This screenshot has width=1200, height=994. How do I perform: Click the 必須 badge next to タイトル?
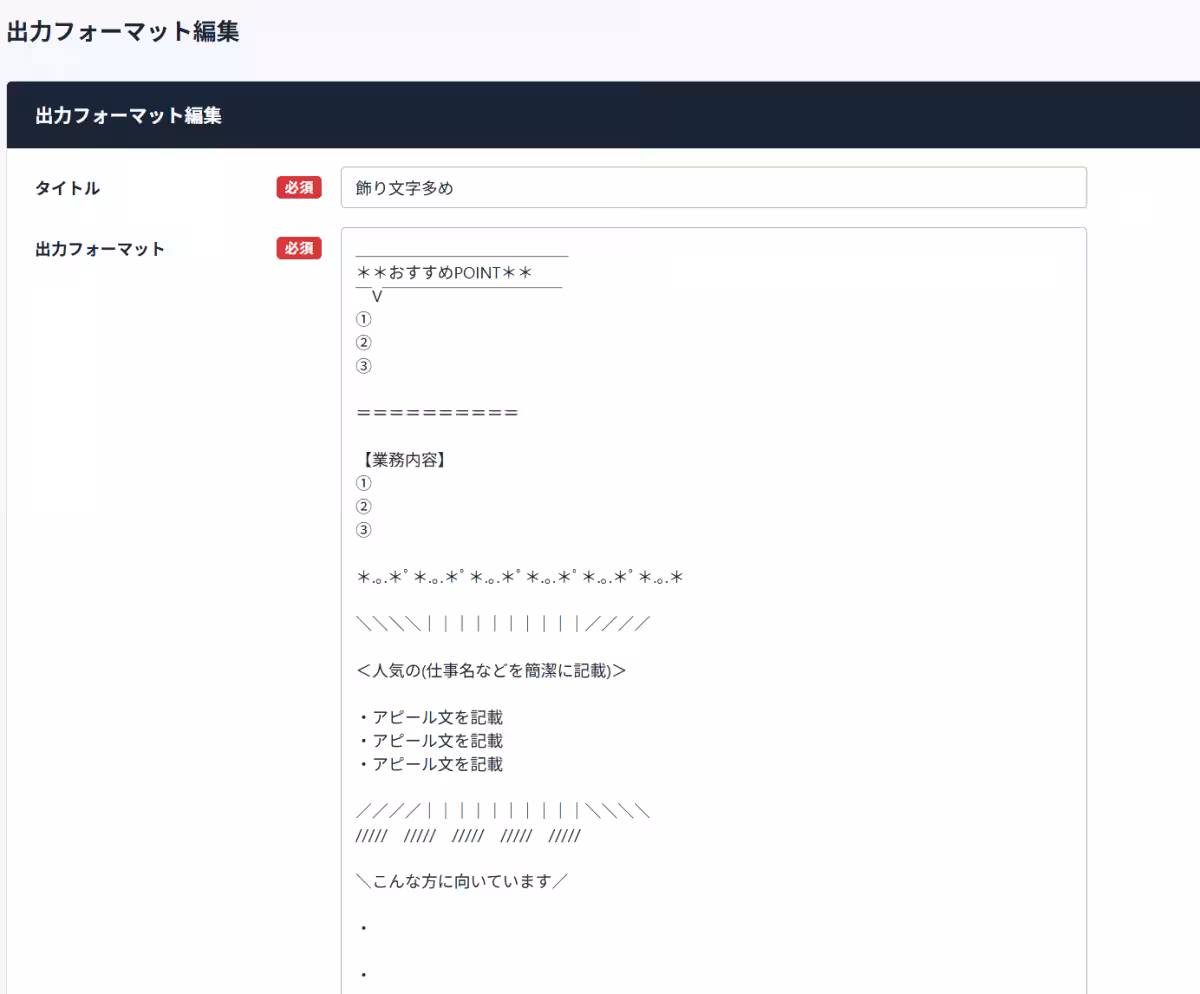coord(298,187)
